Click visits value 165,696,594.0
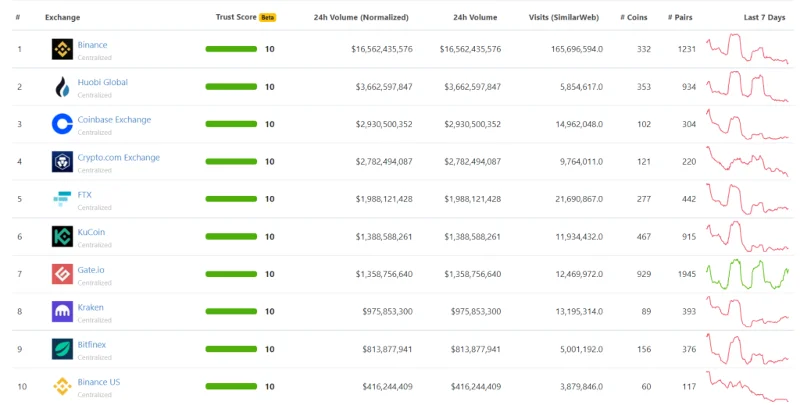The image size is (800, 405). (x=577, y=49)
